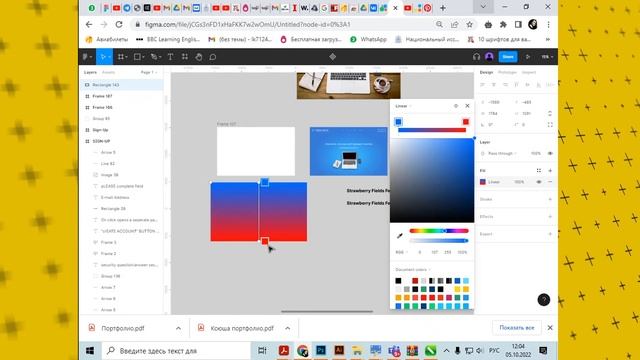This screenshot has width=640, height=360.
Task: Click the Linear fill color swatch
Action: click(483, 182)
